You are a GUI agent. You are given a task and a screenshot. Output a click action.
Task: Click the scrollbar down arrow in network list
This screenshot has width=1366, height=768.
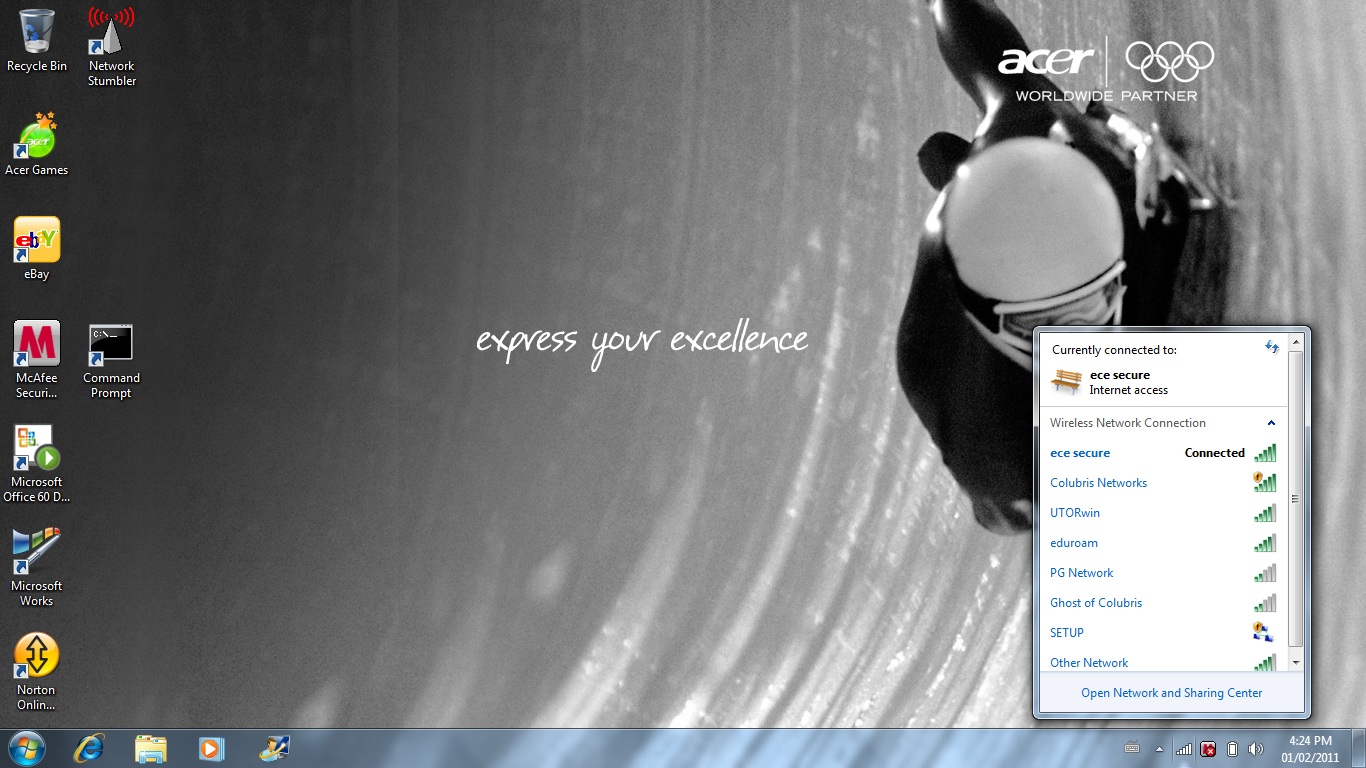point(1296,662)
